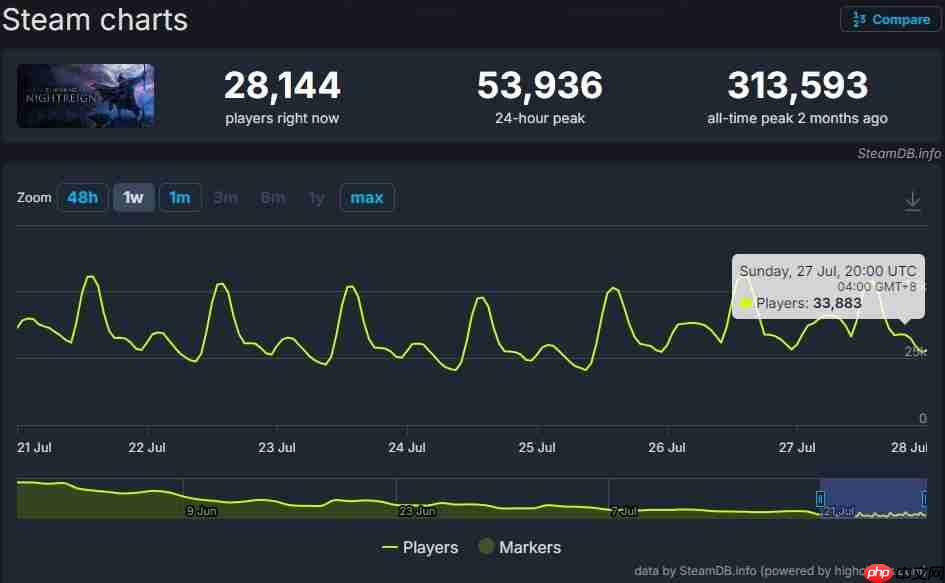Select the 1w zoom range

coord(133,197)
